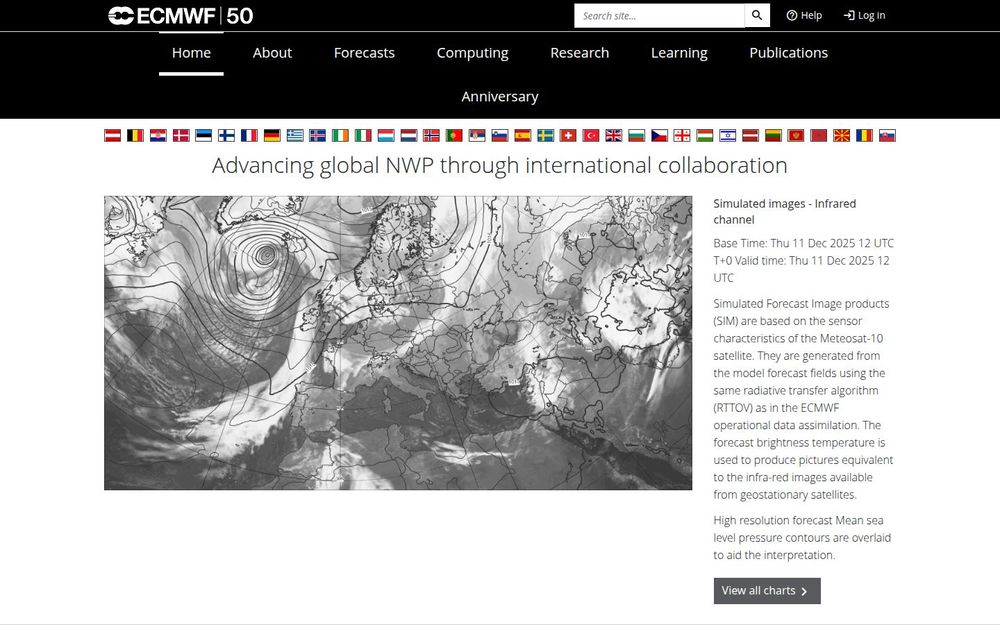
Task: Click the North Macedonia flag icon
Action: coord(842,135)
